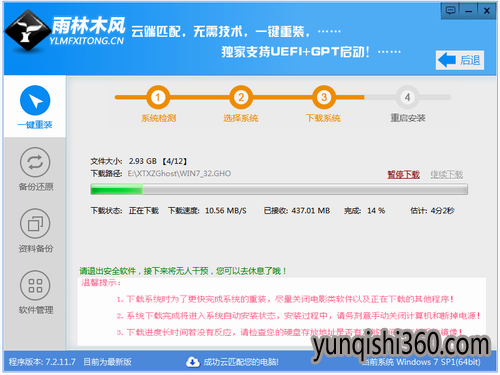
Task: Open the 软件管理 software management icon
Action: pyautogui.click(x=35, y=285)
